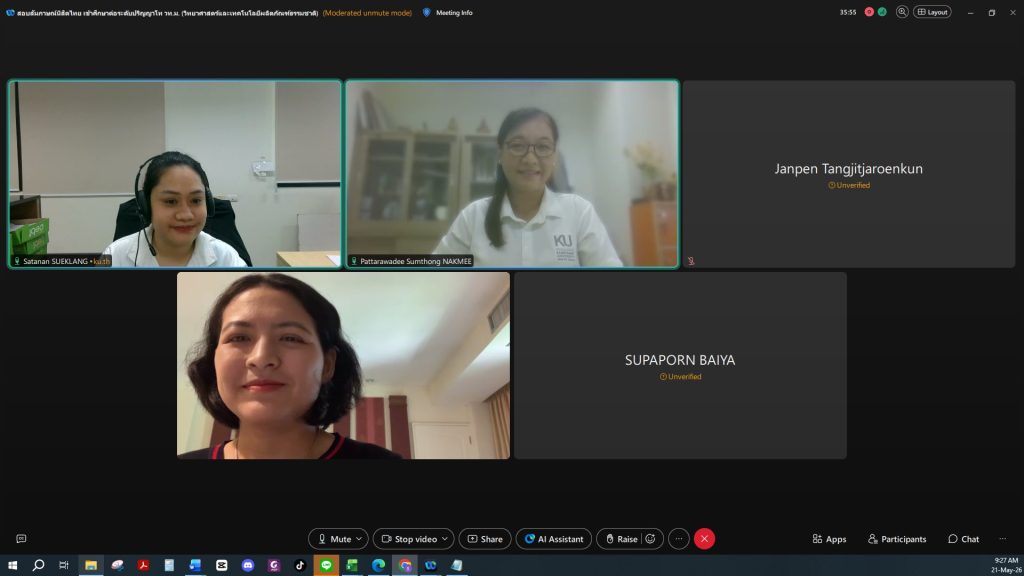The width and height of the screenshot is (1024, 576).
Task: Stop video camera
Action: pos(409,539)
